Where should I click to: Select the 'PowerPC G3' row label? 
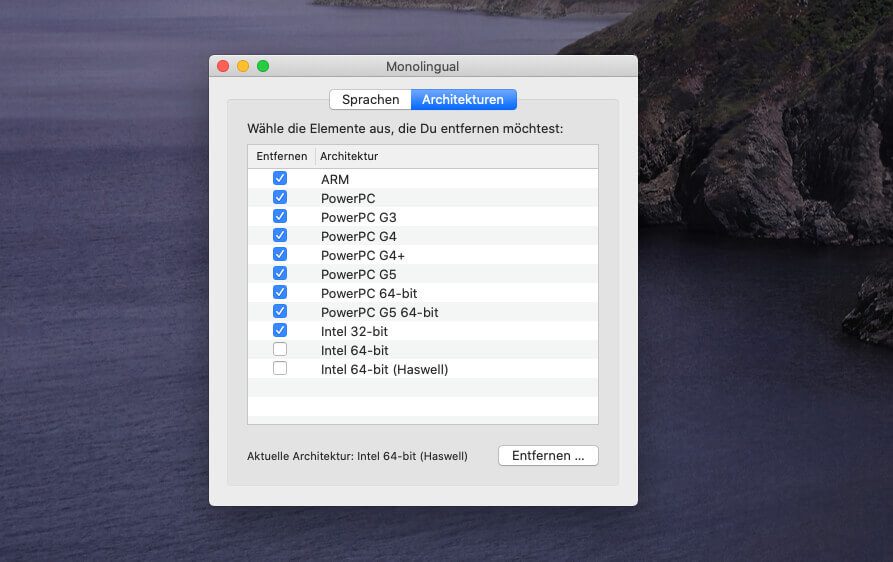[x=359, y=218]
